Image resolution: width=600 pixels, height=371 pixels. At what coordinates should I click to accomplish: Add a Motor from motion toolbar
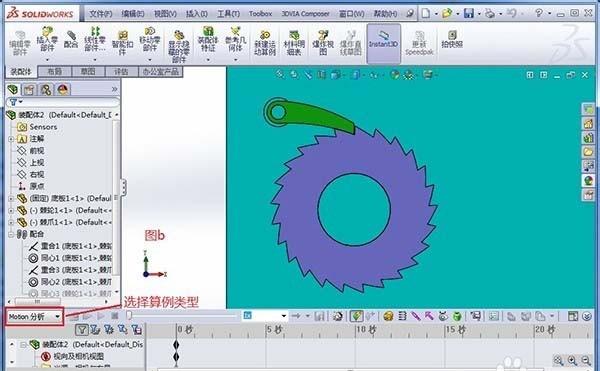389,316
